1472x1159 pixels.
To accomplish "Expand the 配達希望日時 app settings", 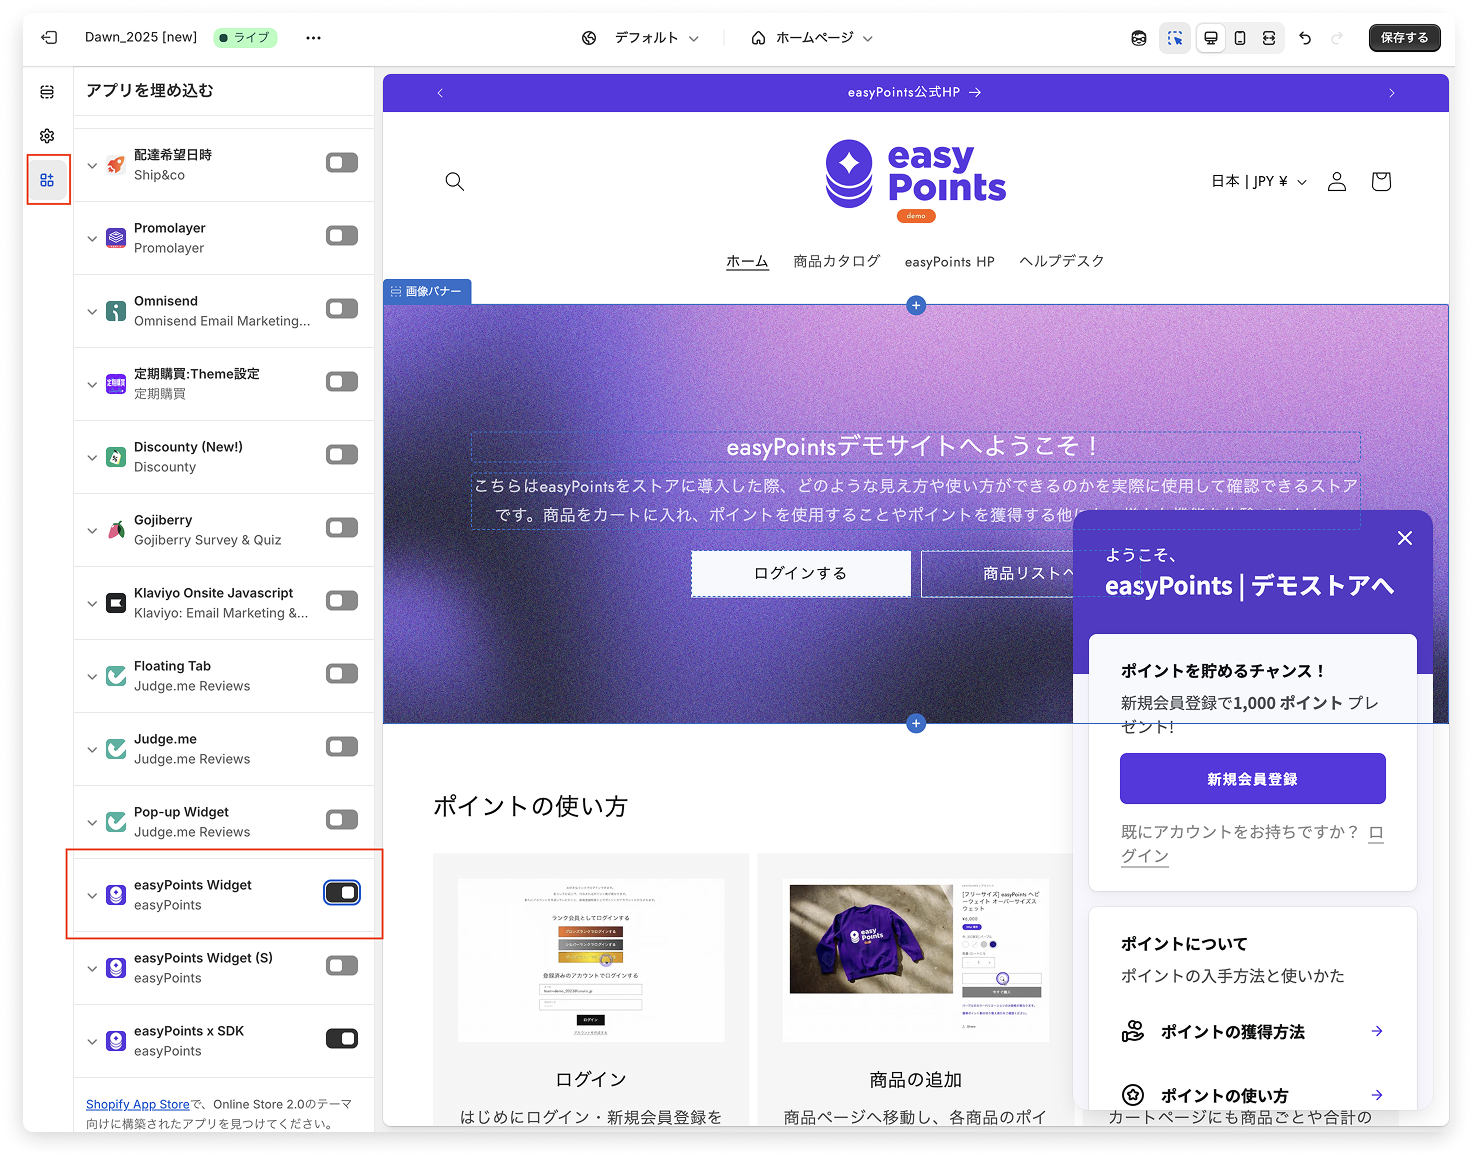I will [x=92, y=166].
